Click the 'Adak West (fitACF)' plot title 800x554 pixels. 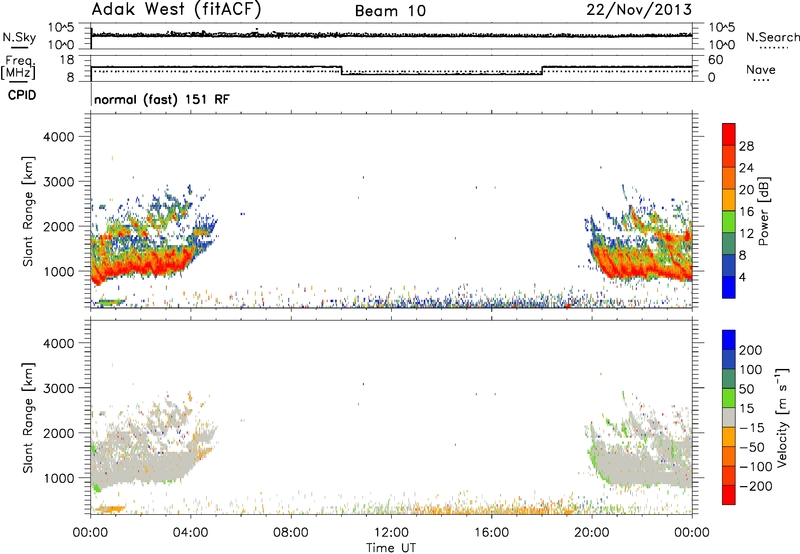(176, 10)
